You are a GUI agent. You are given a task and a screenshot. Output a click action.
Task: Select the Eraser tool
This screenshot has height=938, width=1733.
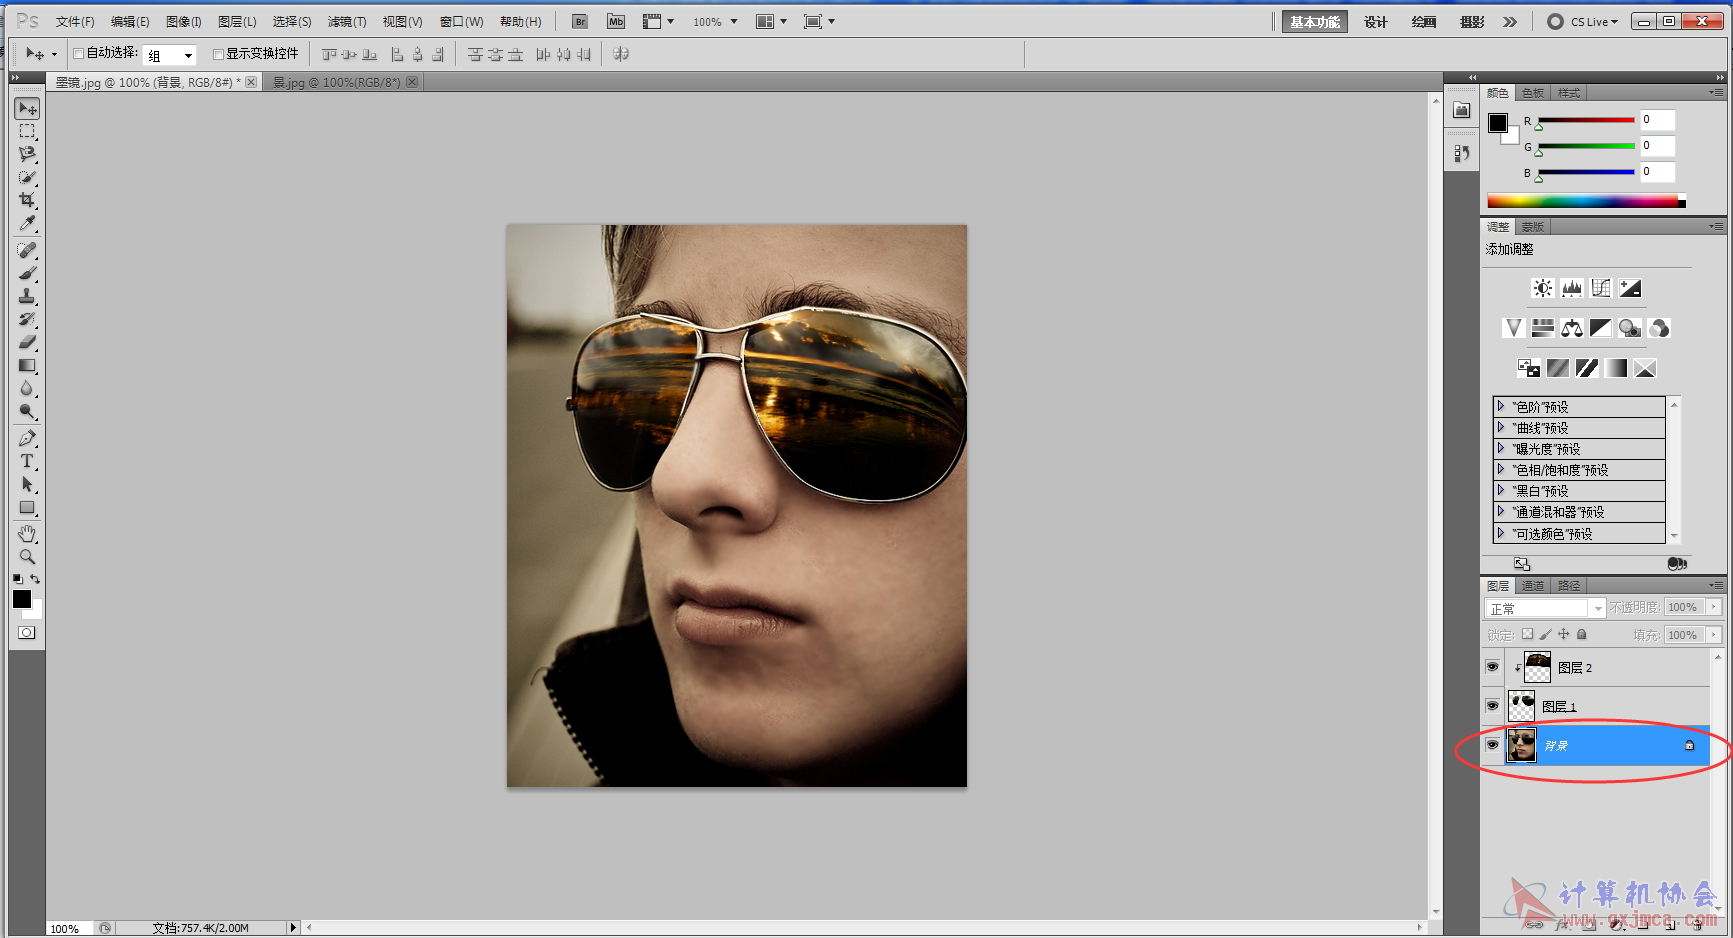(27, 342)
